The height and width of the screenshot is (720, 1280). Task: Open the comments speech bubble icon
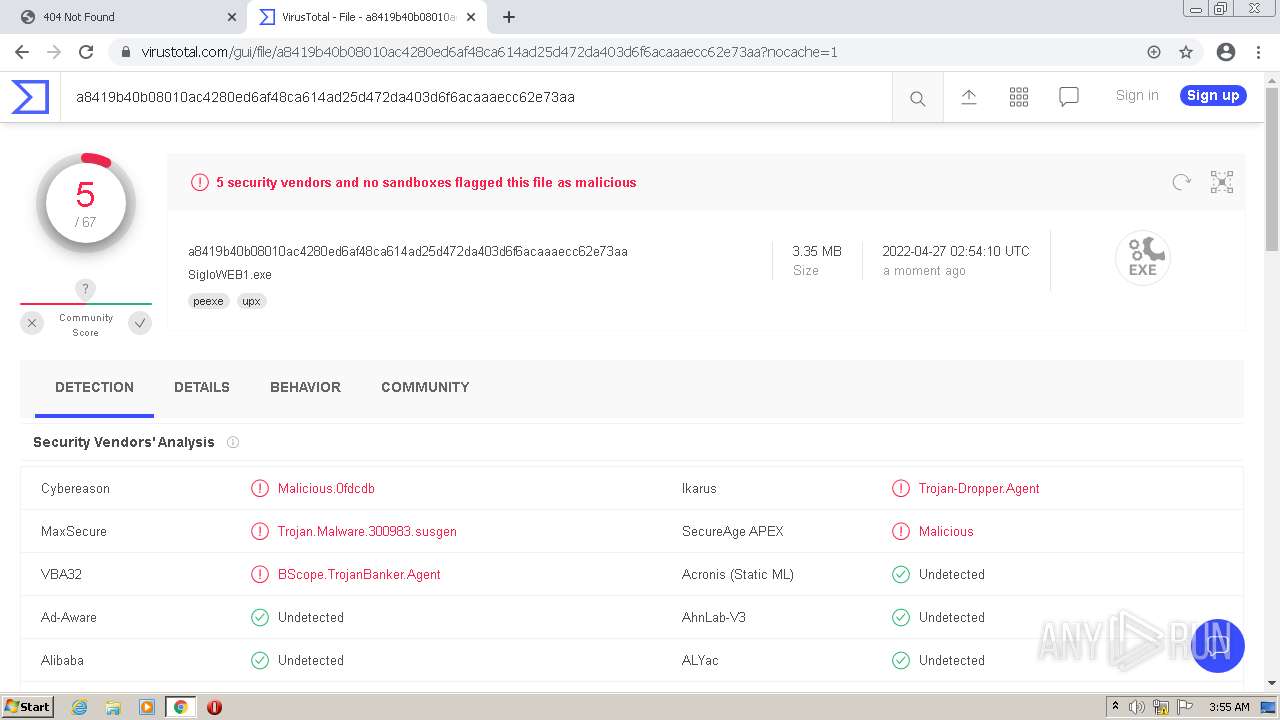[x=1069, y=97]
